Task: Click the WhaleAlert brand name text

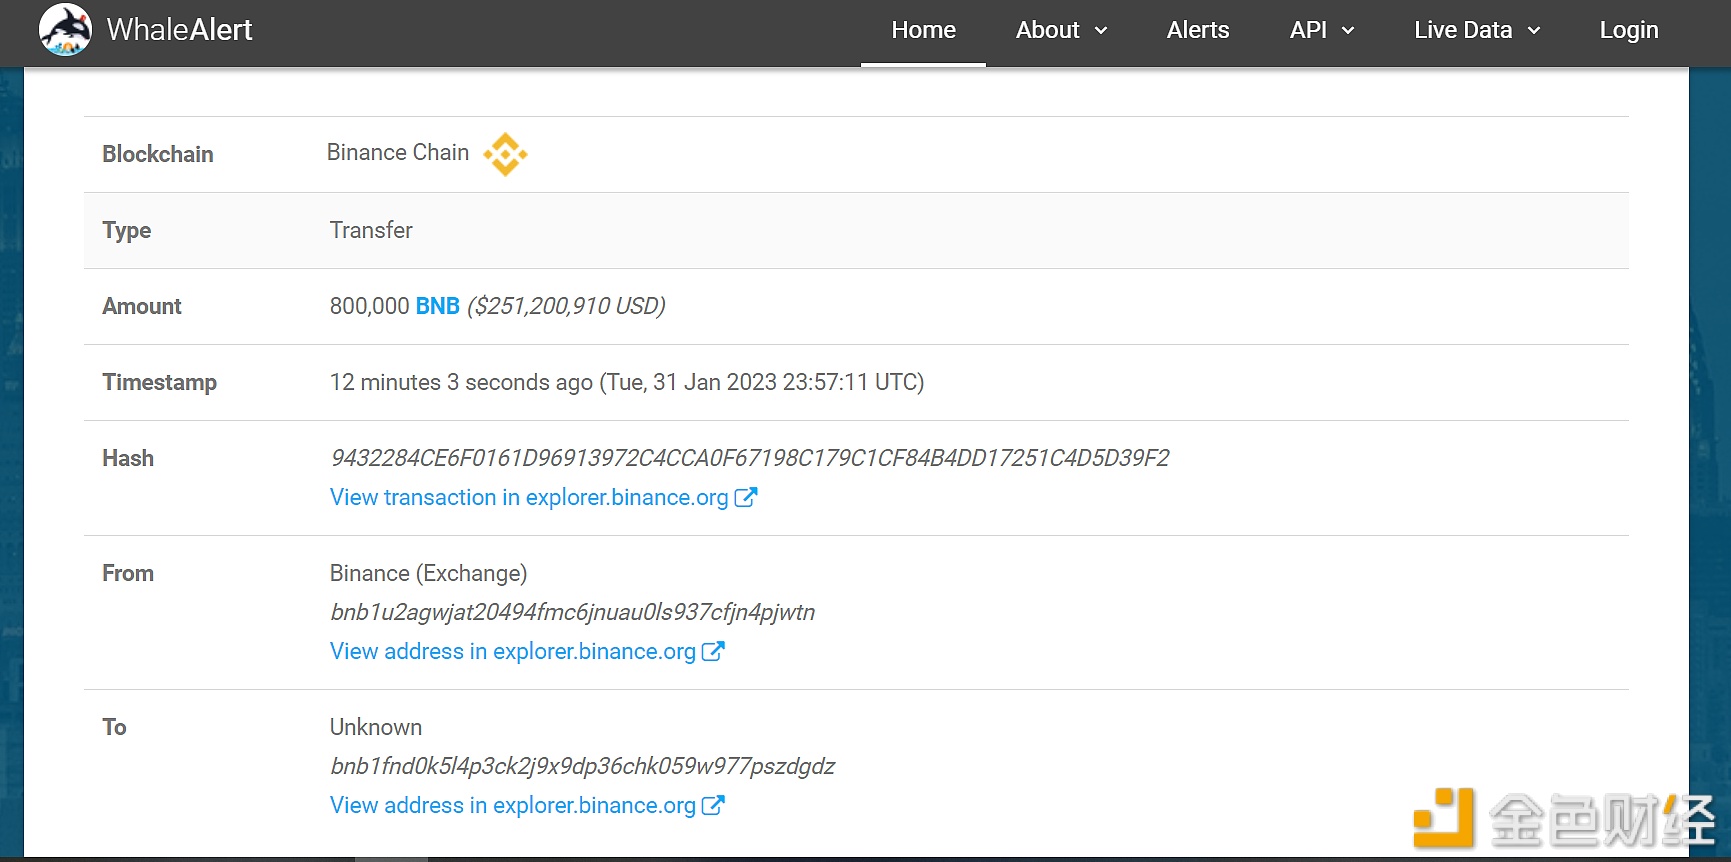Action: point(179,30)
